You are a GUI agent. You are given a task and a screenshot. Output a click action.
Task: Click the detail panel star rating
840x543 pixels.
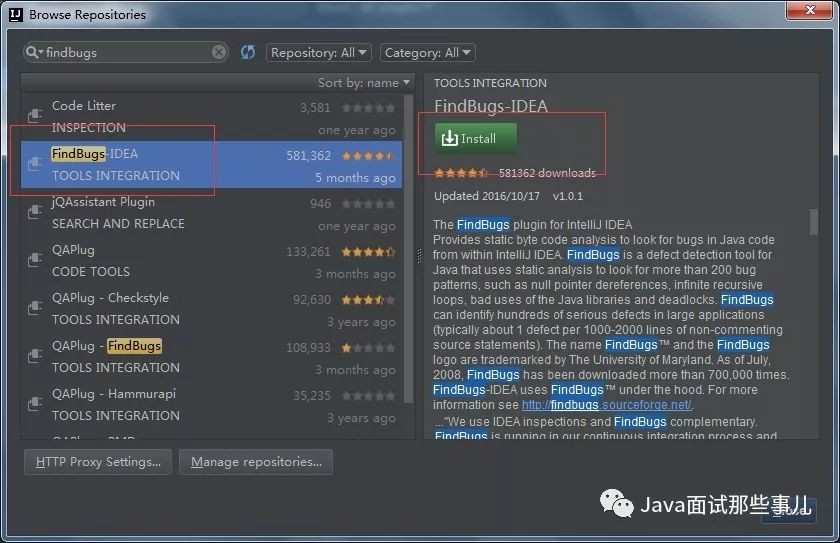tap(461, 173)
